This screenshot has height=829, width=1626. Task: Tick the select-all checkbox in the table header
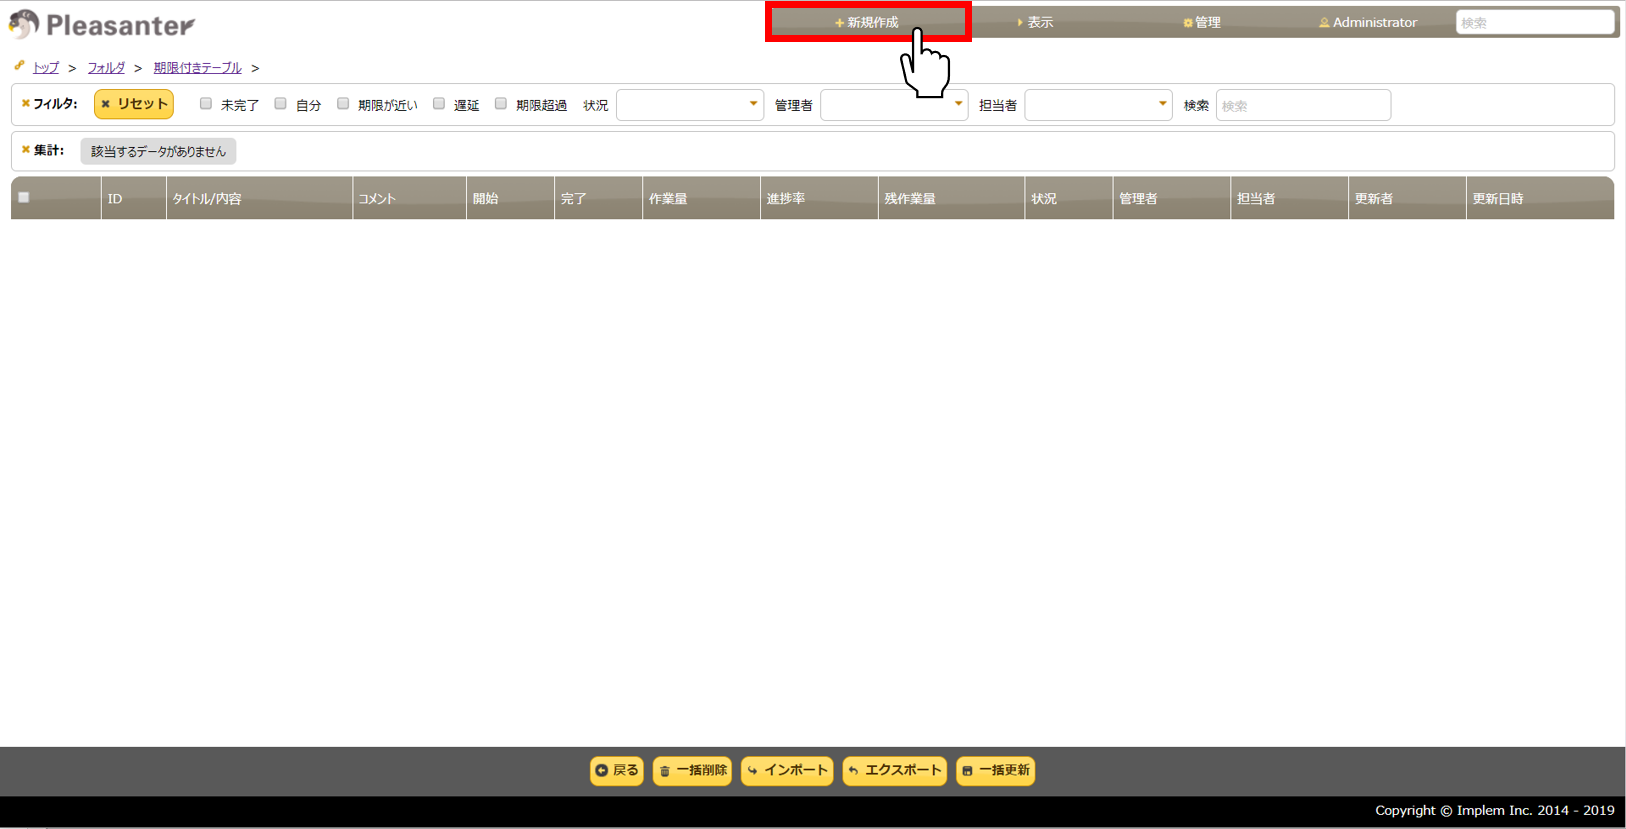pyautogui.click(x=24, y=198)
